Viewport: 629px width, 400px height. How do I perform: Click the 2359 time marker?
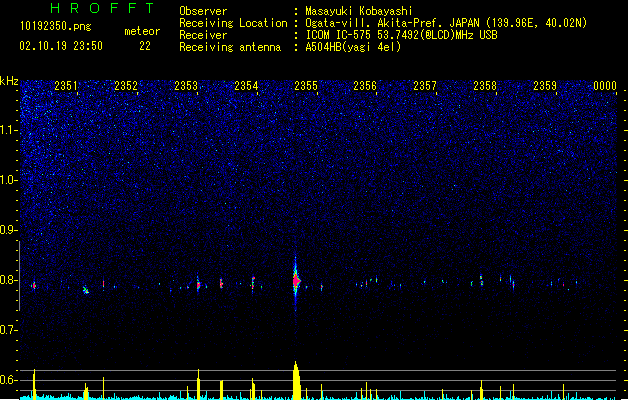(x=545, y=86)
